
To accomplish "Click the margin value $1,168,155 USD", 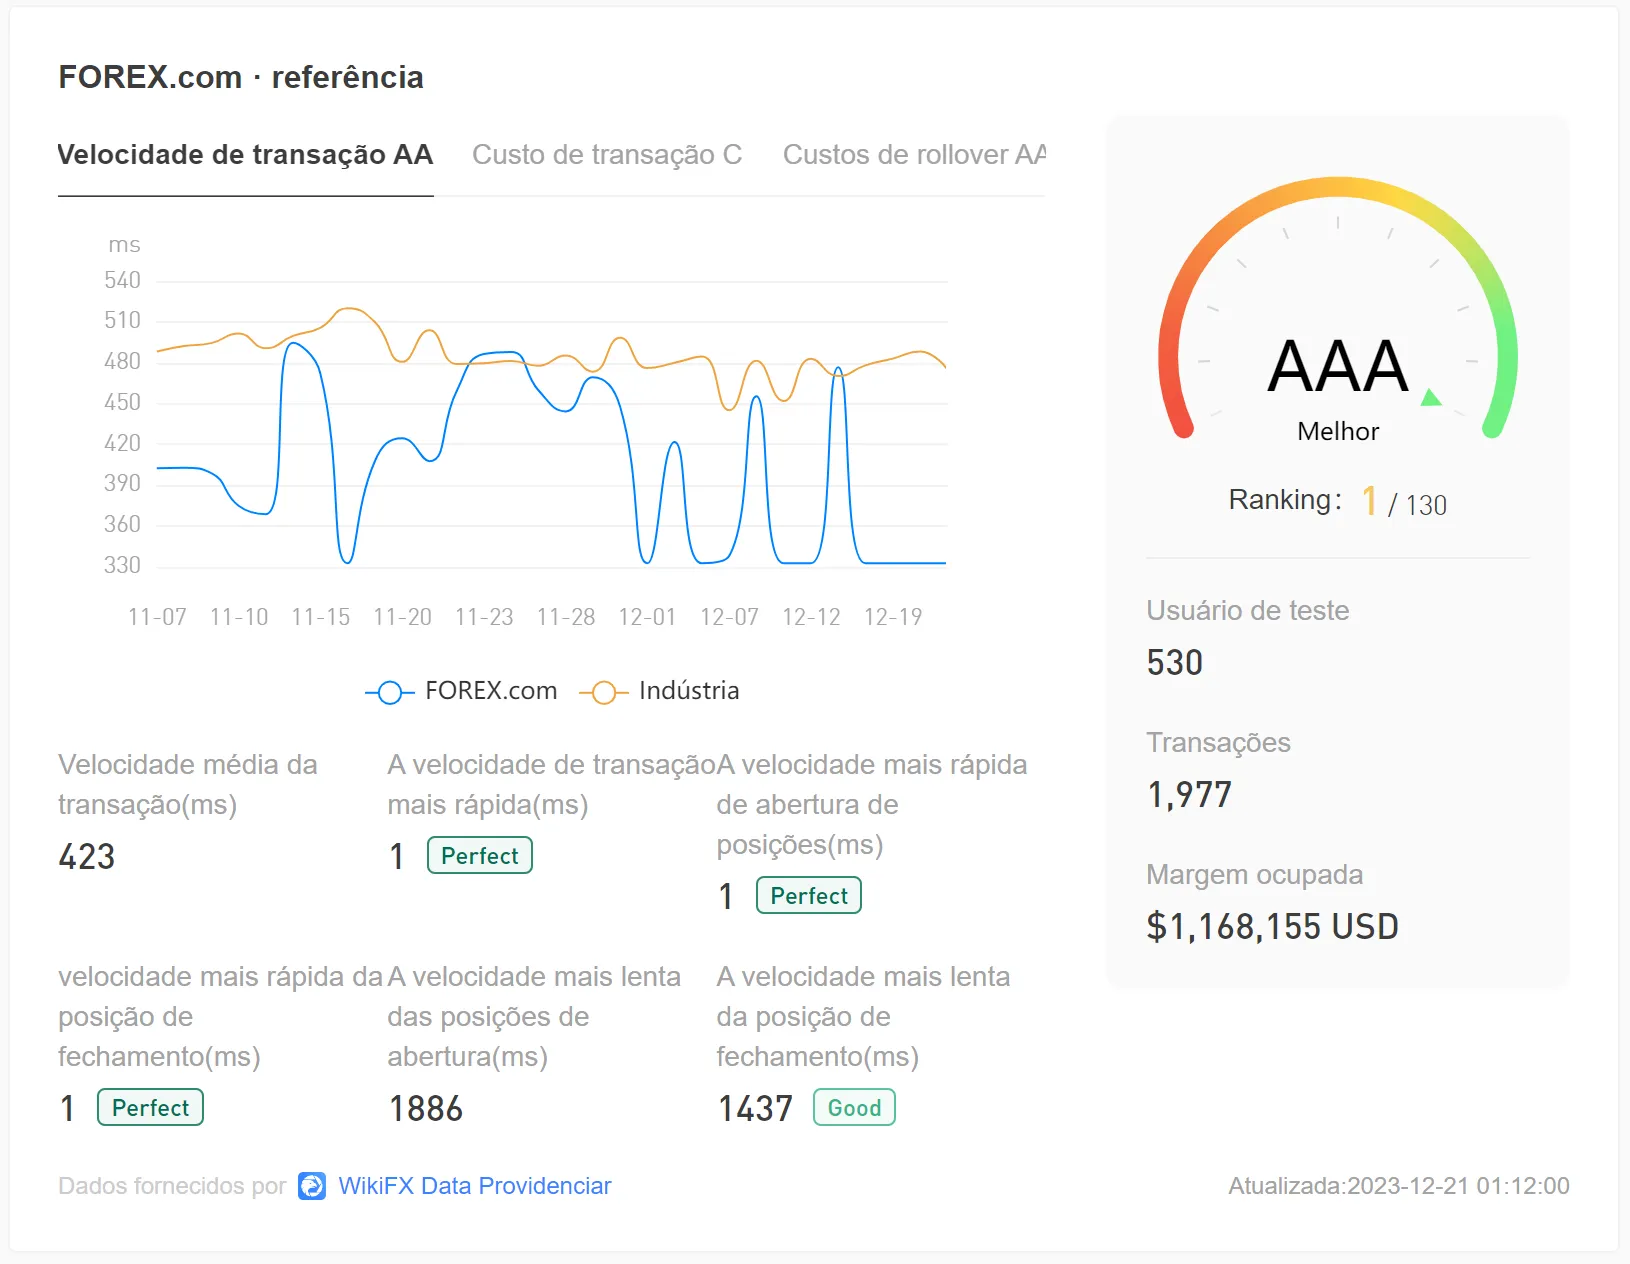I will [1272, 927].
